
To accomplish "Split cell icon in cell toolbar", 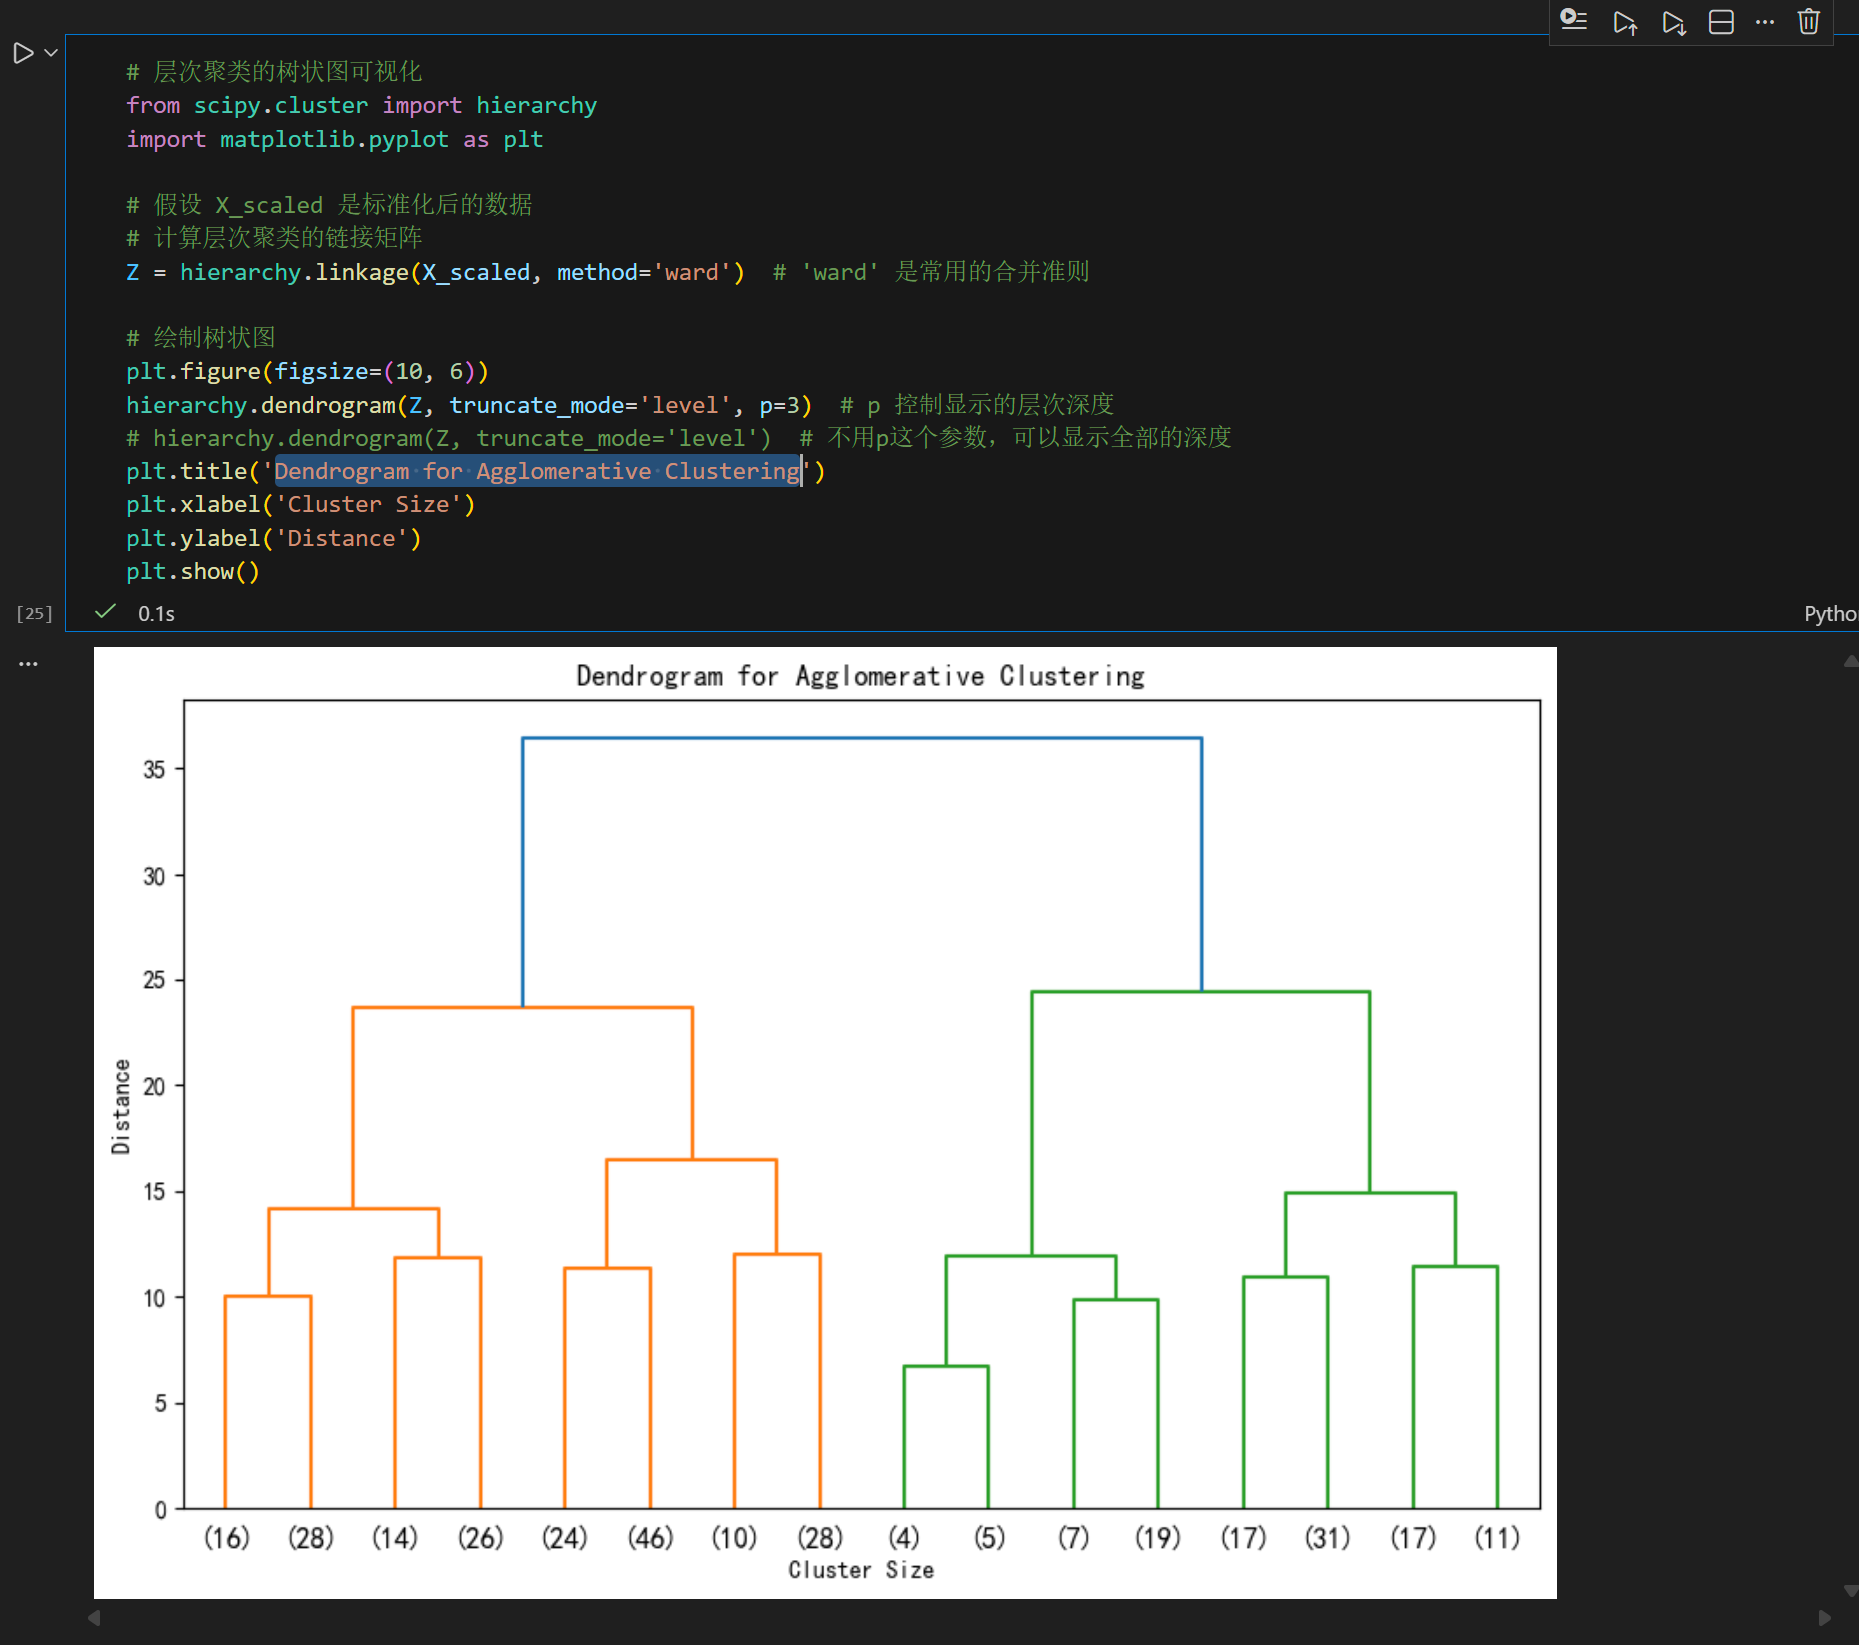I will click(x=1721, y=22).
